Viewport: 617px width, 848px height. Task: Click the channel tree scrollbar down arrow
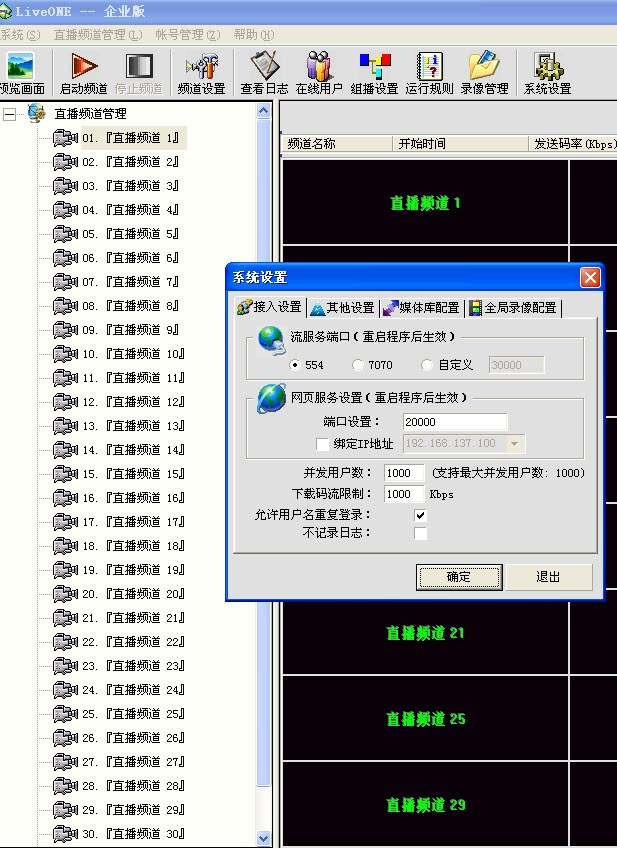point(264,839)
